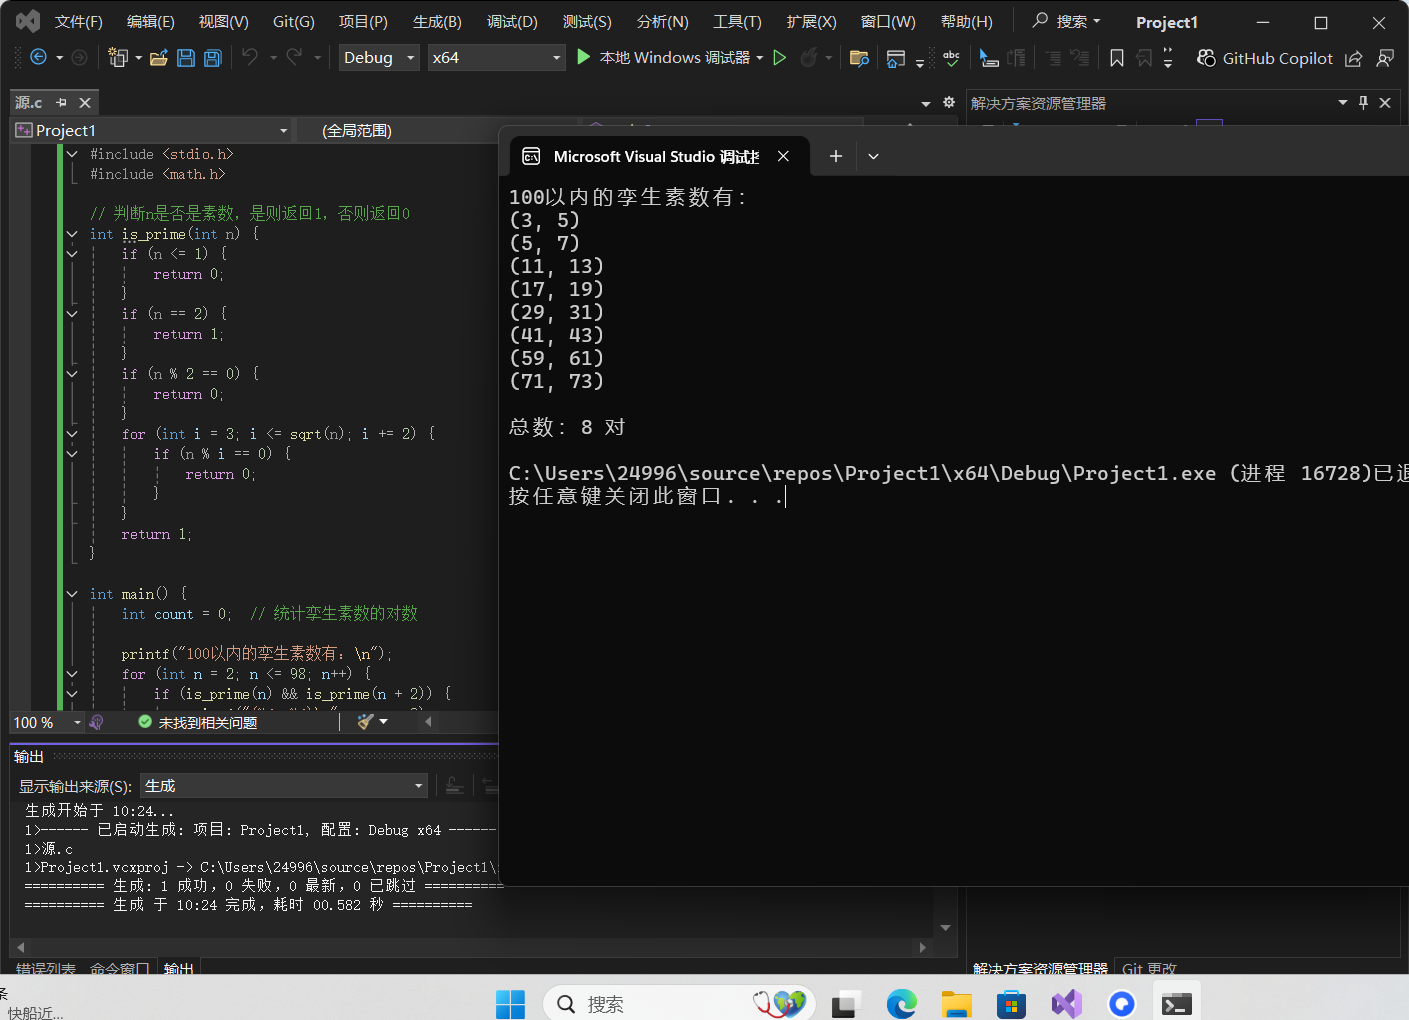Screen dimensions: 1409x1020
Task: Click the open file folder icon
Action: pyautogui.click(x=158, y=58)
